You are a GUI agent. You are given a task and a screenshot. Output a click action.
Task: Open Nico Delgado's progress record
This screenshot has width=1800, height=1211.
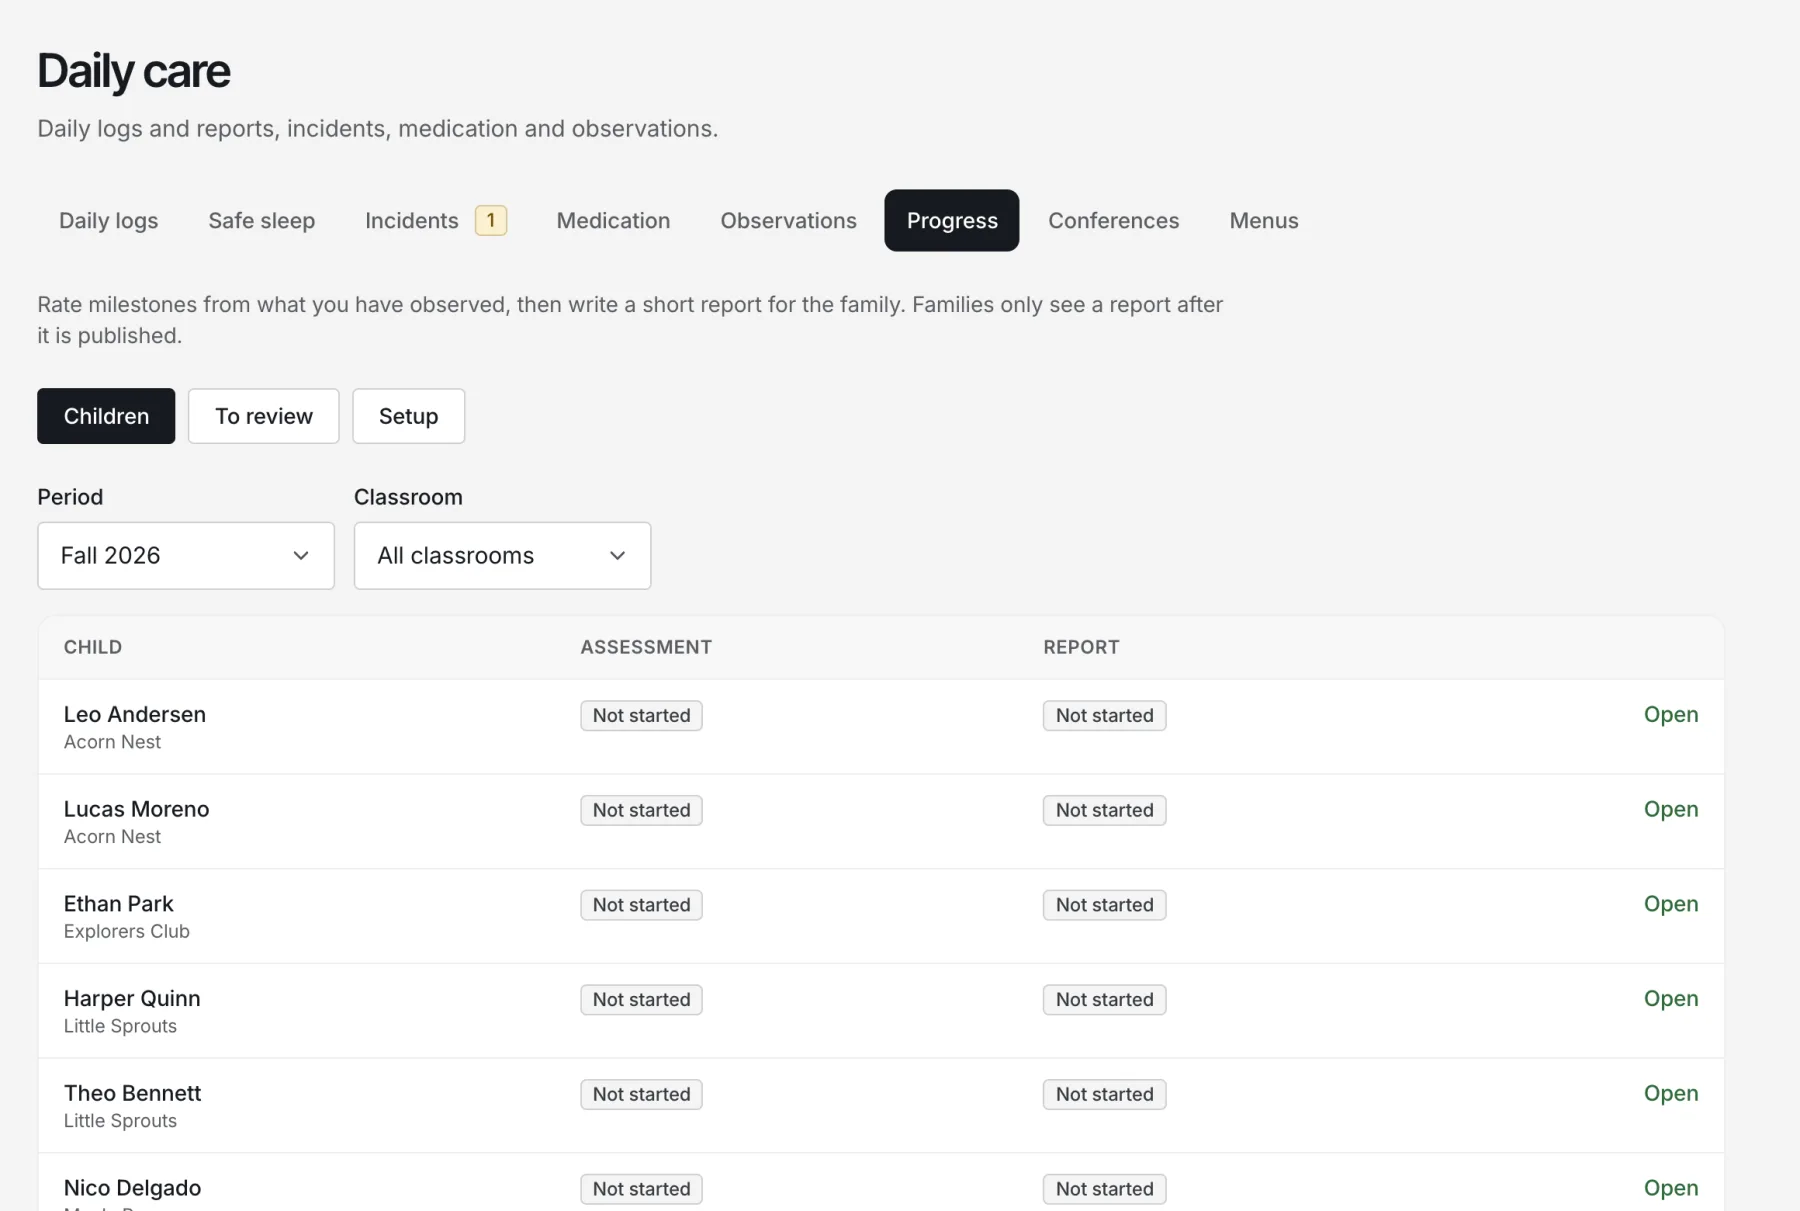[x=1670, y=1188]
